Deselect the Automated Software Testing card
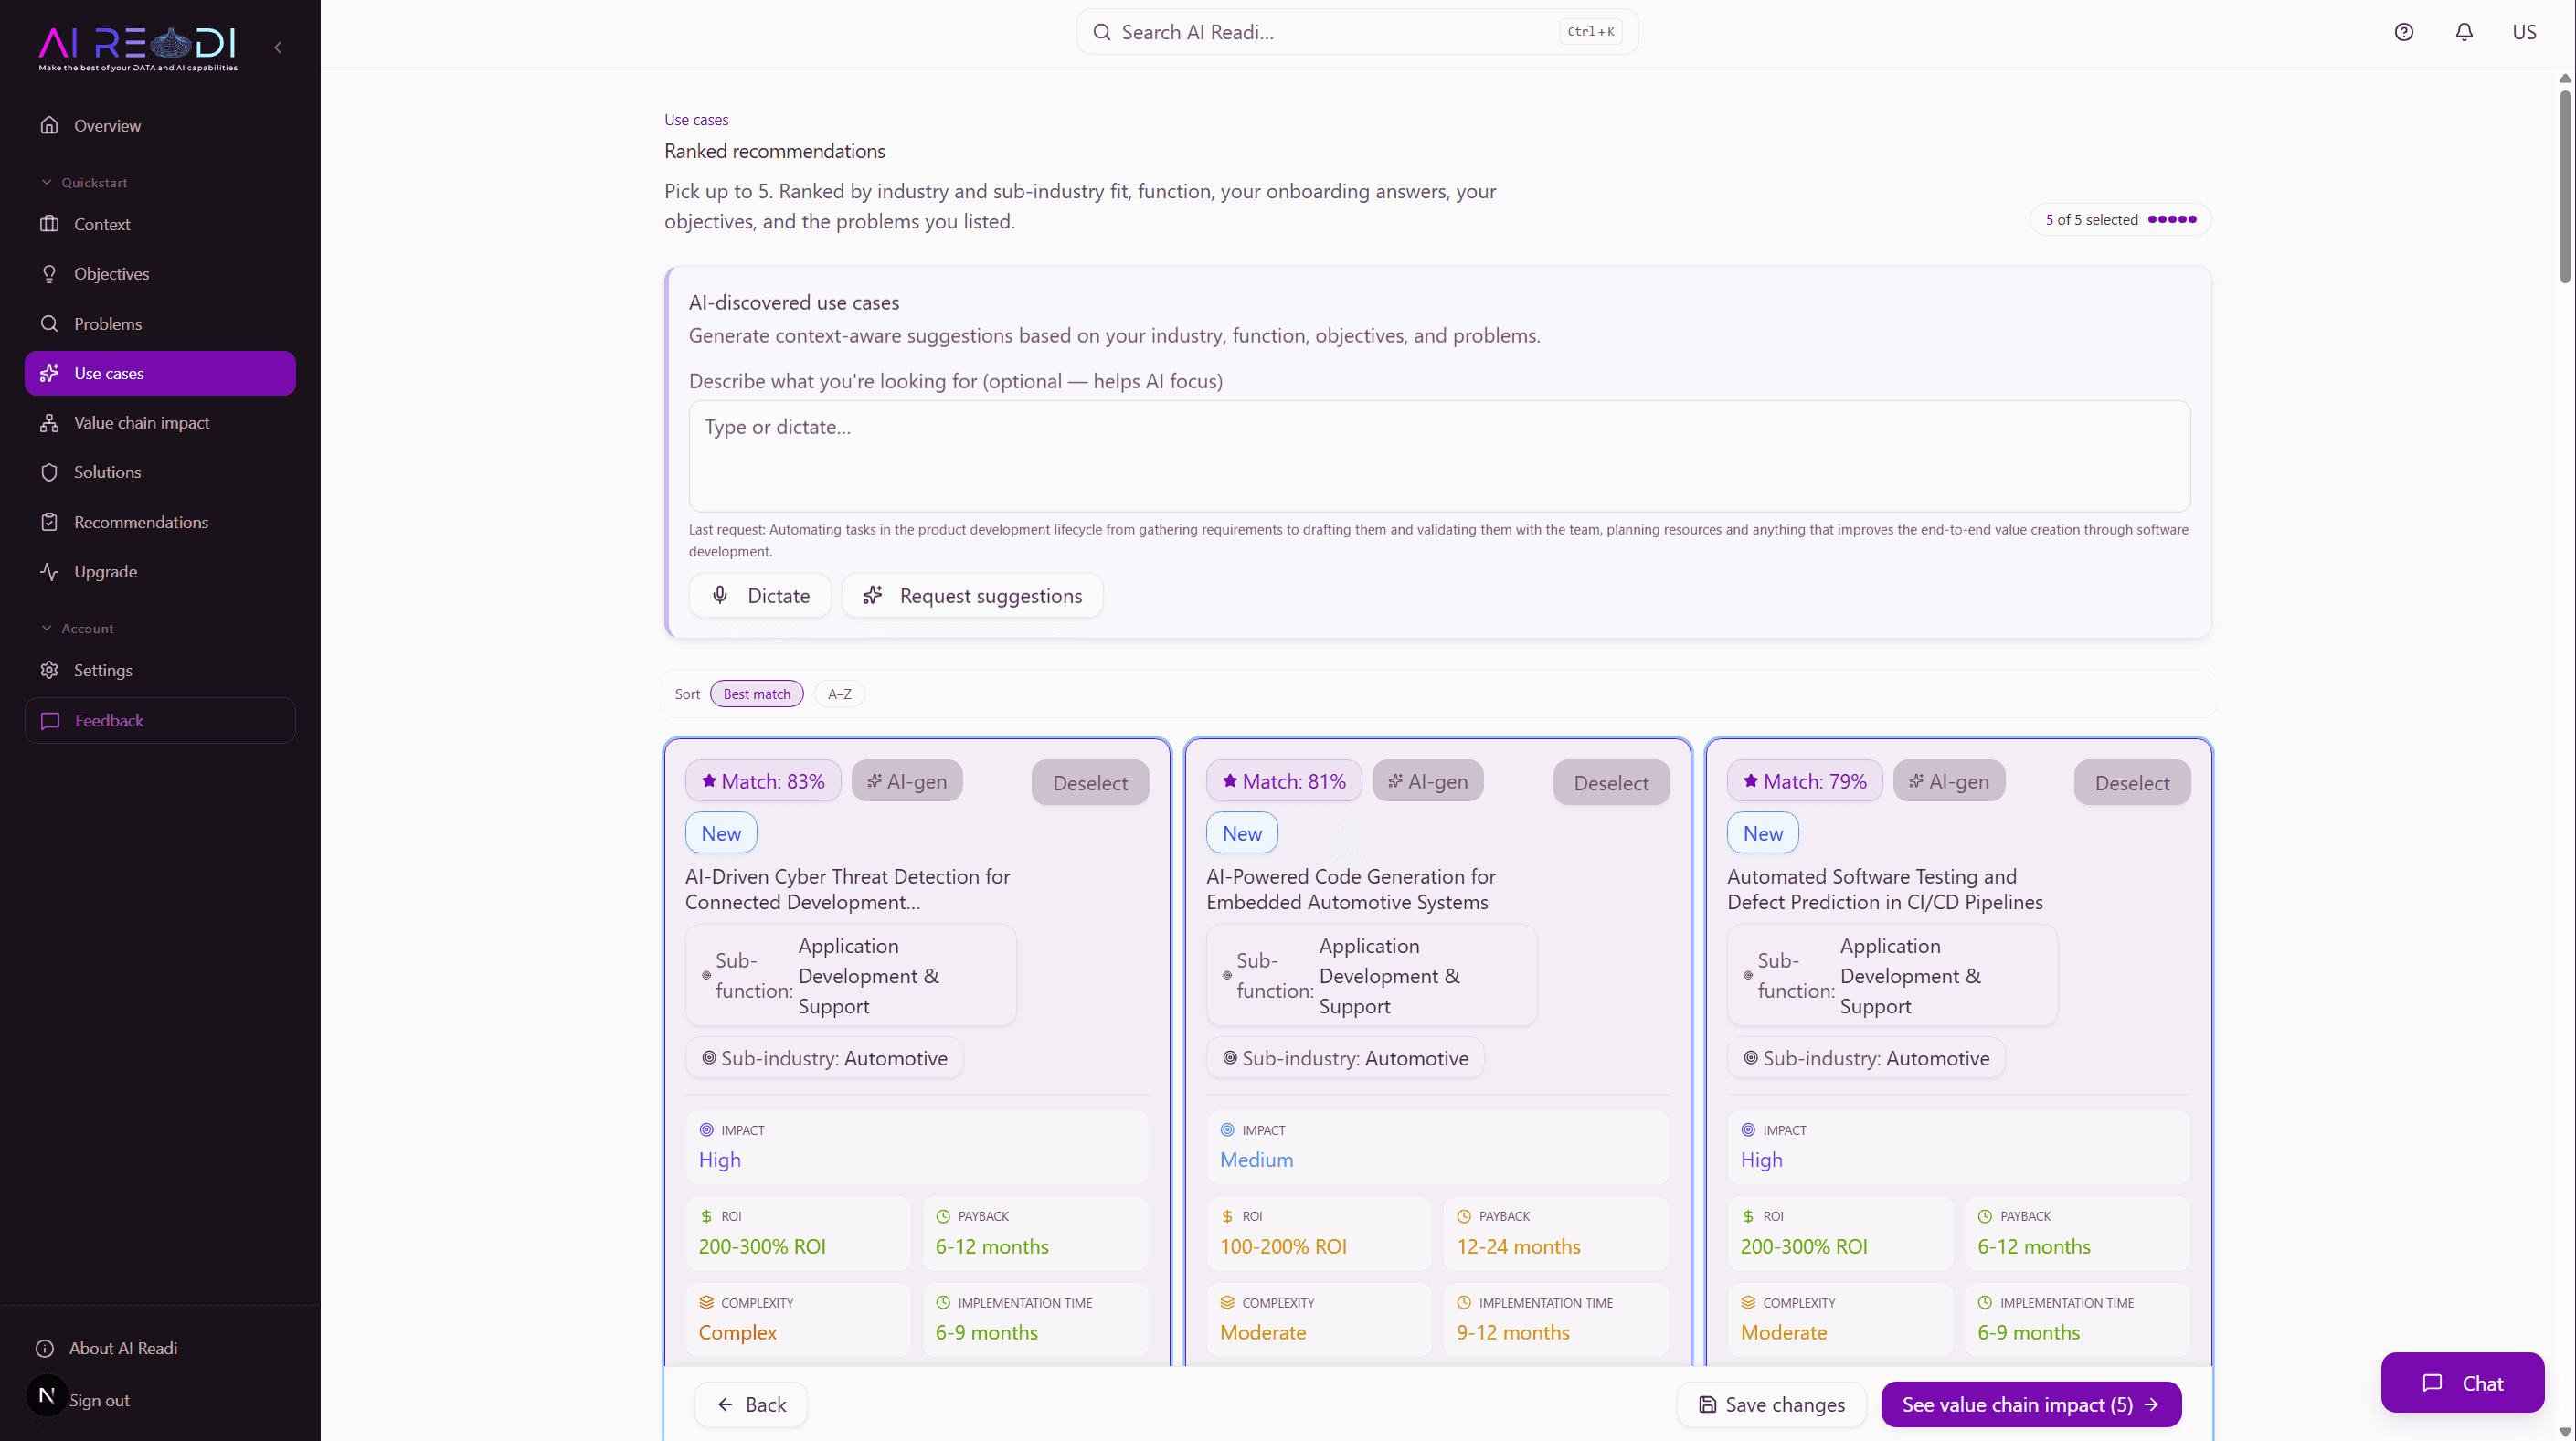This screenshot has height=1441, width=2576. (2132, 783)
